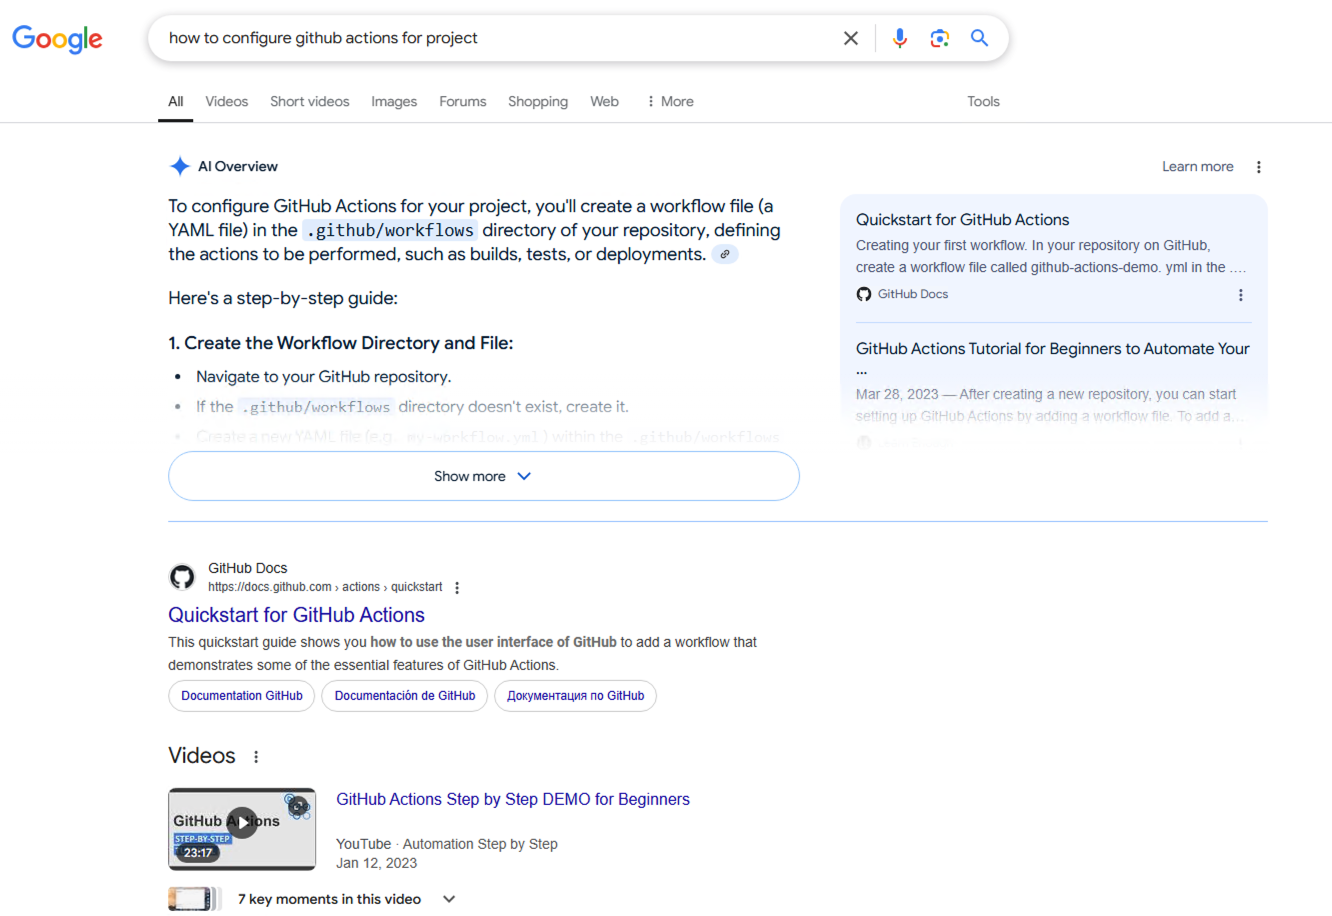Screen dimensions: 1332x916
Task: Open Quickstart for GitHub Actions result title
Action: 296,615
